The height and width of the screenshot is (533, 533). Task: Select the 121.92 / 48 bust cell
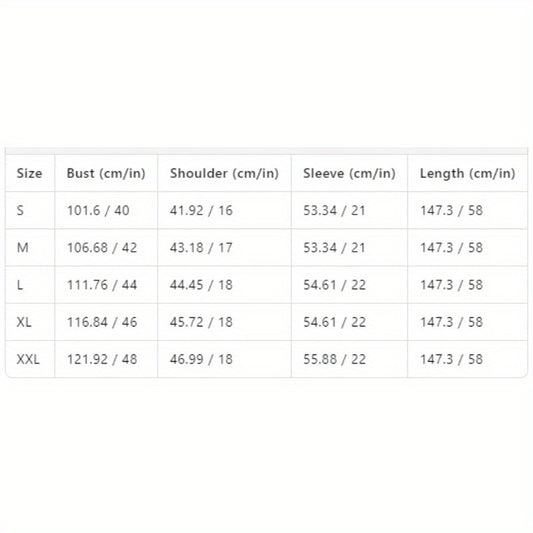pyautogui.click(x=102, y=359)
